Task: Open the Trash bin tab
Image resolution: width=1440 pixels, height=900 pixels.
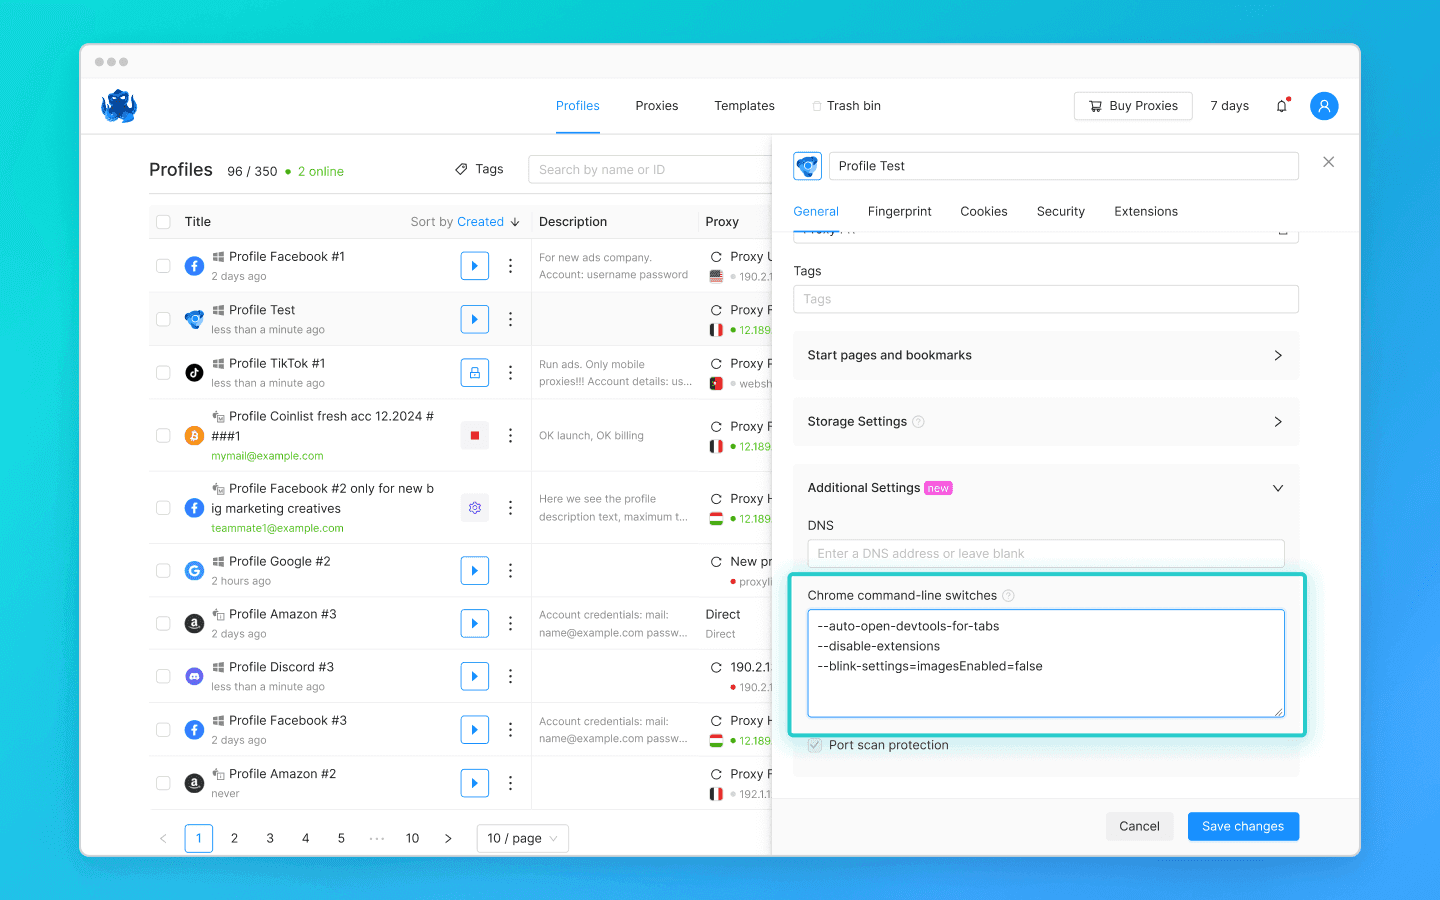Action: click(846, 106)
